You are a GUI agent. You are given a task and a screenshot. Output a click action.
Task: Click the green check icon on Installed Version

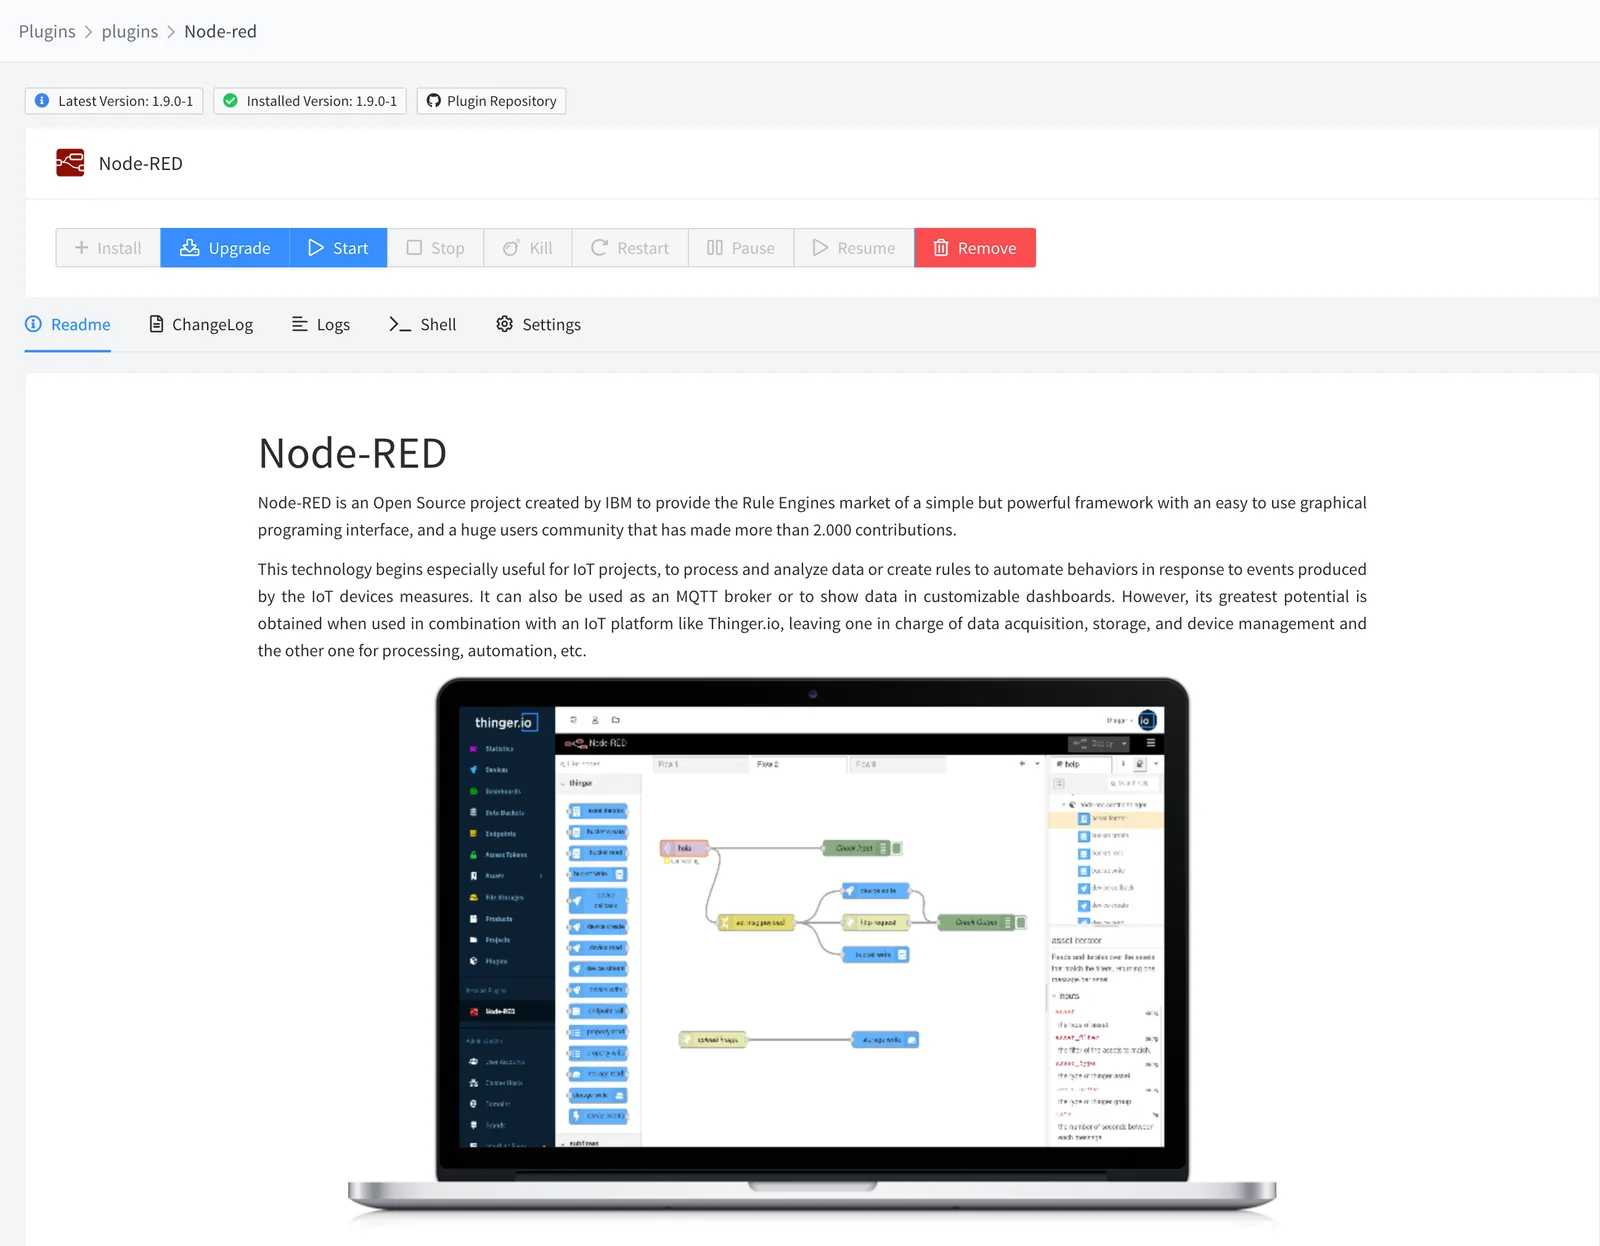pyautogui.click(x=230, y=101)
